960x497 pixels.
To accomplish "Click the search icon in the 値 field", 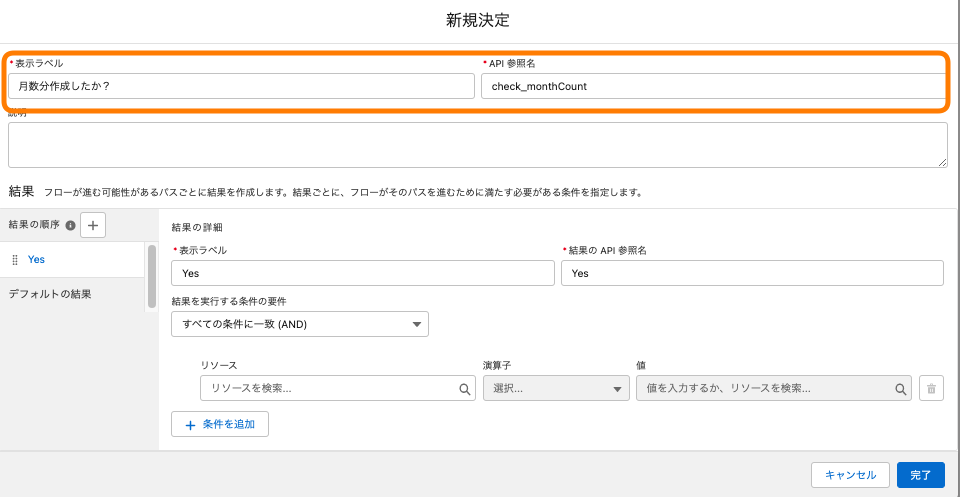I will [901, 389].
